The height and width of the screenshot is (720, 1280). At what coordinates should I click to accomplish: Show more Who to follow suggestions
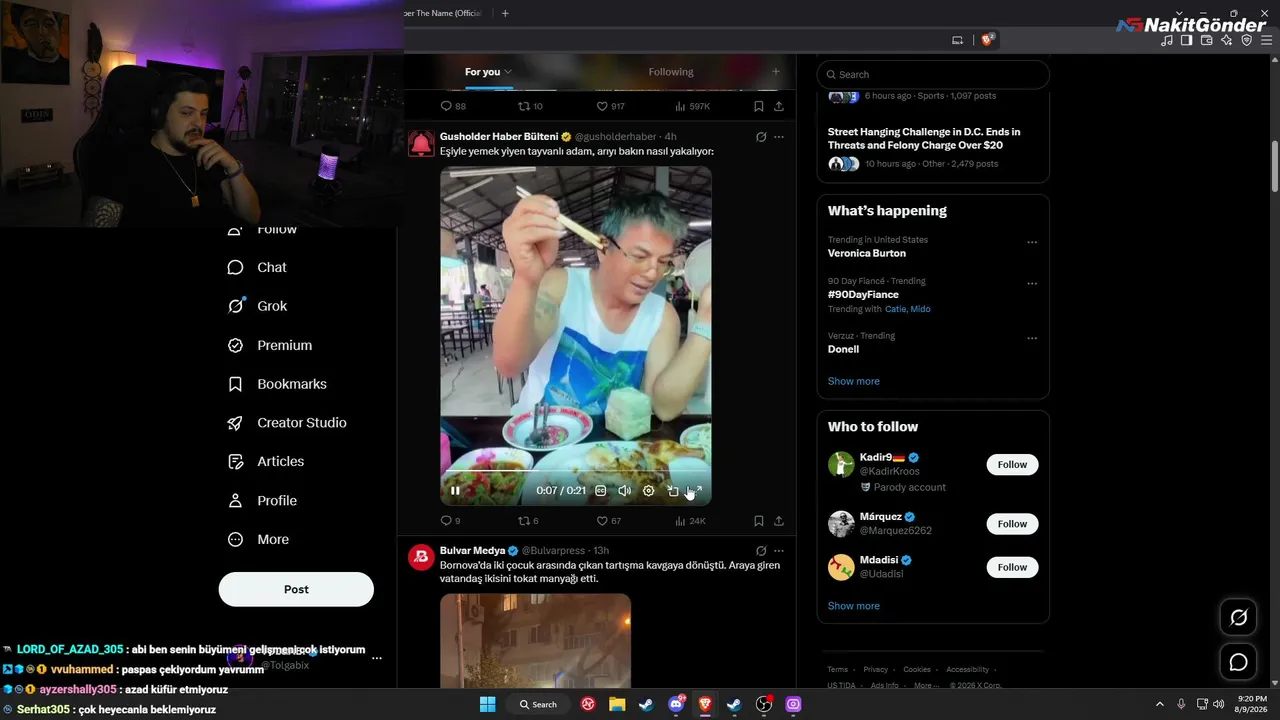(853, 606)
